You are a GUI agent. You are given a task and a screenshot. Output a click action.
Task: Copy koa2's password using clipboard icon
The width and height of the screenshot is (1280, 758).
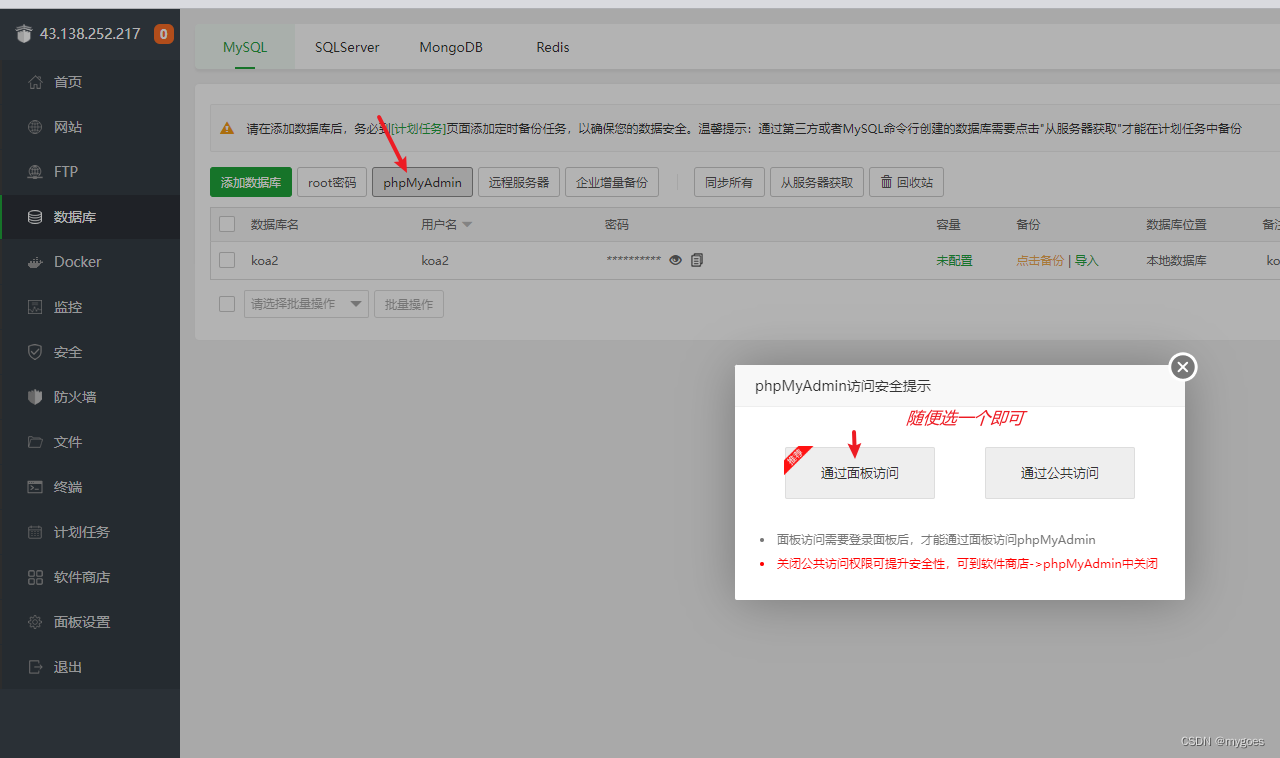coord(696,260)
